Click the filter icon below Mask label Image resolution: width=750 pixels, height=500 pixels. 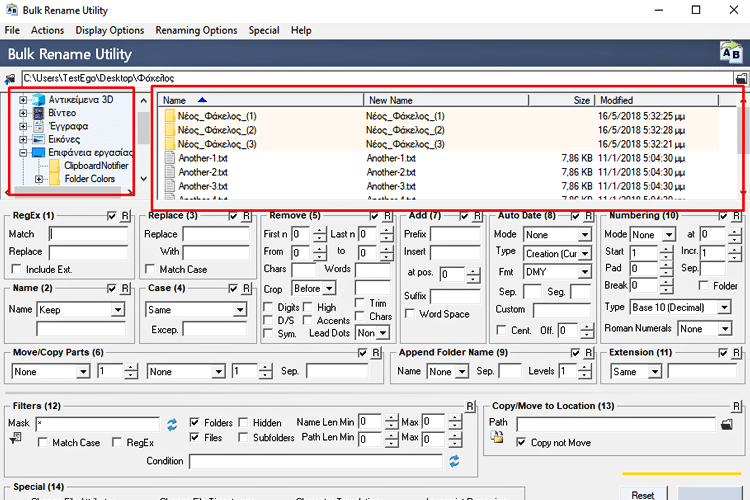[x=16, y=437]
